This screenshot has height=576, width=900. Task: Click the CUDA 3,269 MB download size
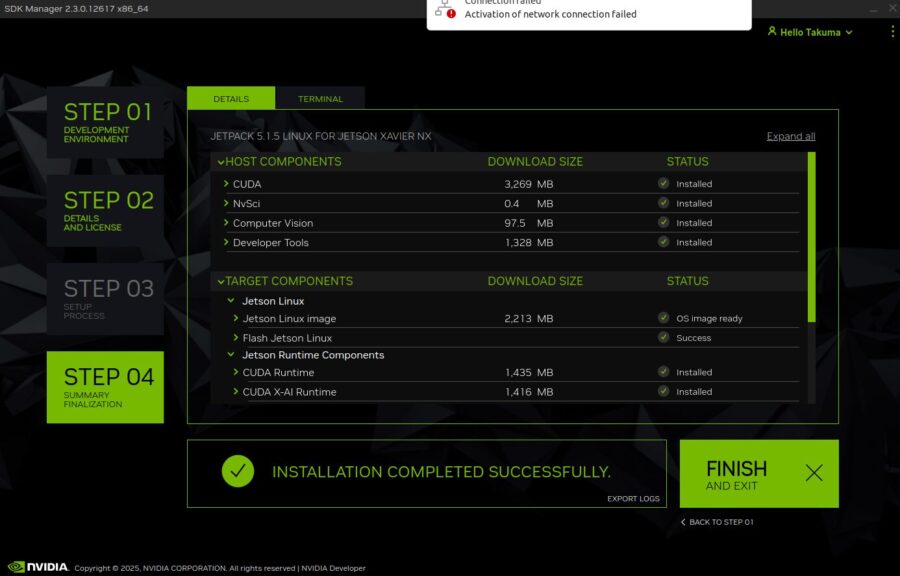pos(529,184)
